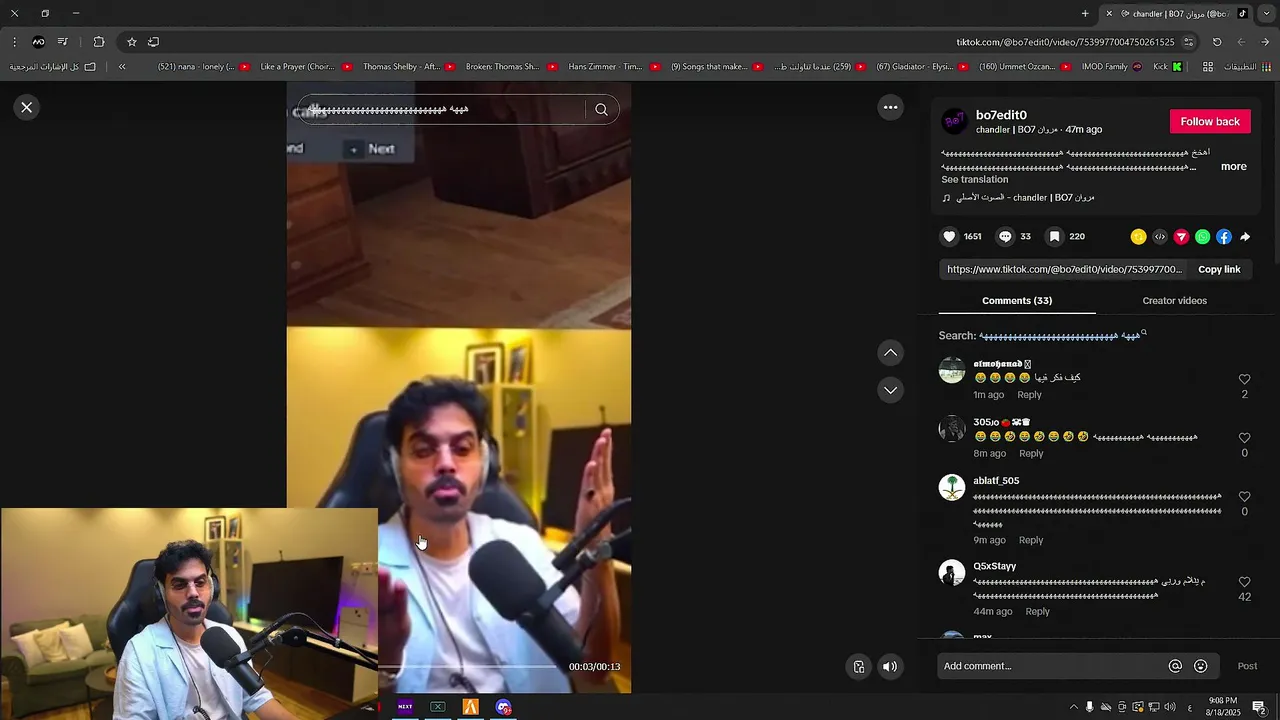Expand bookmarks overflow chevron

(122, 67)
